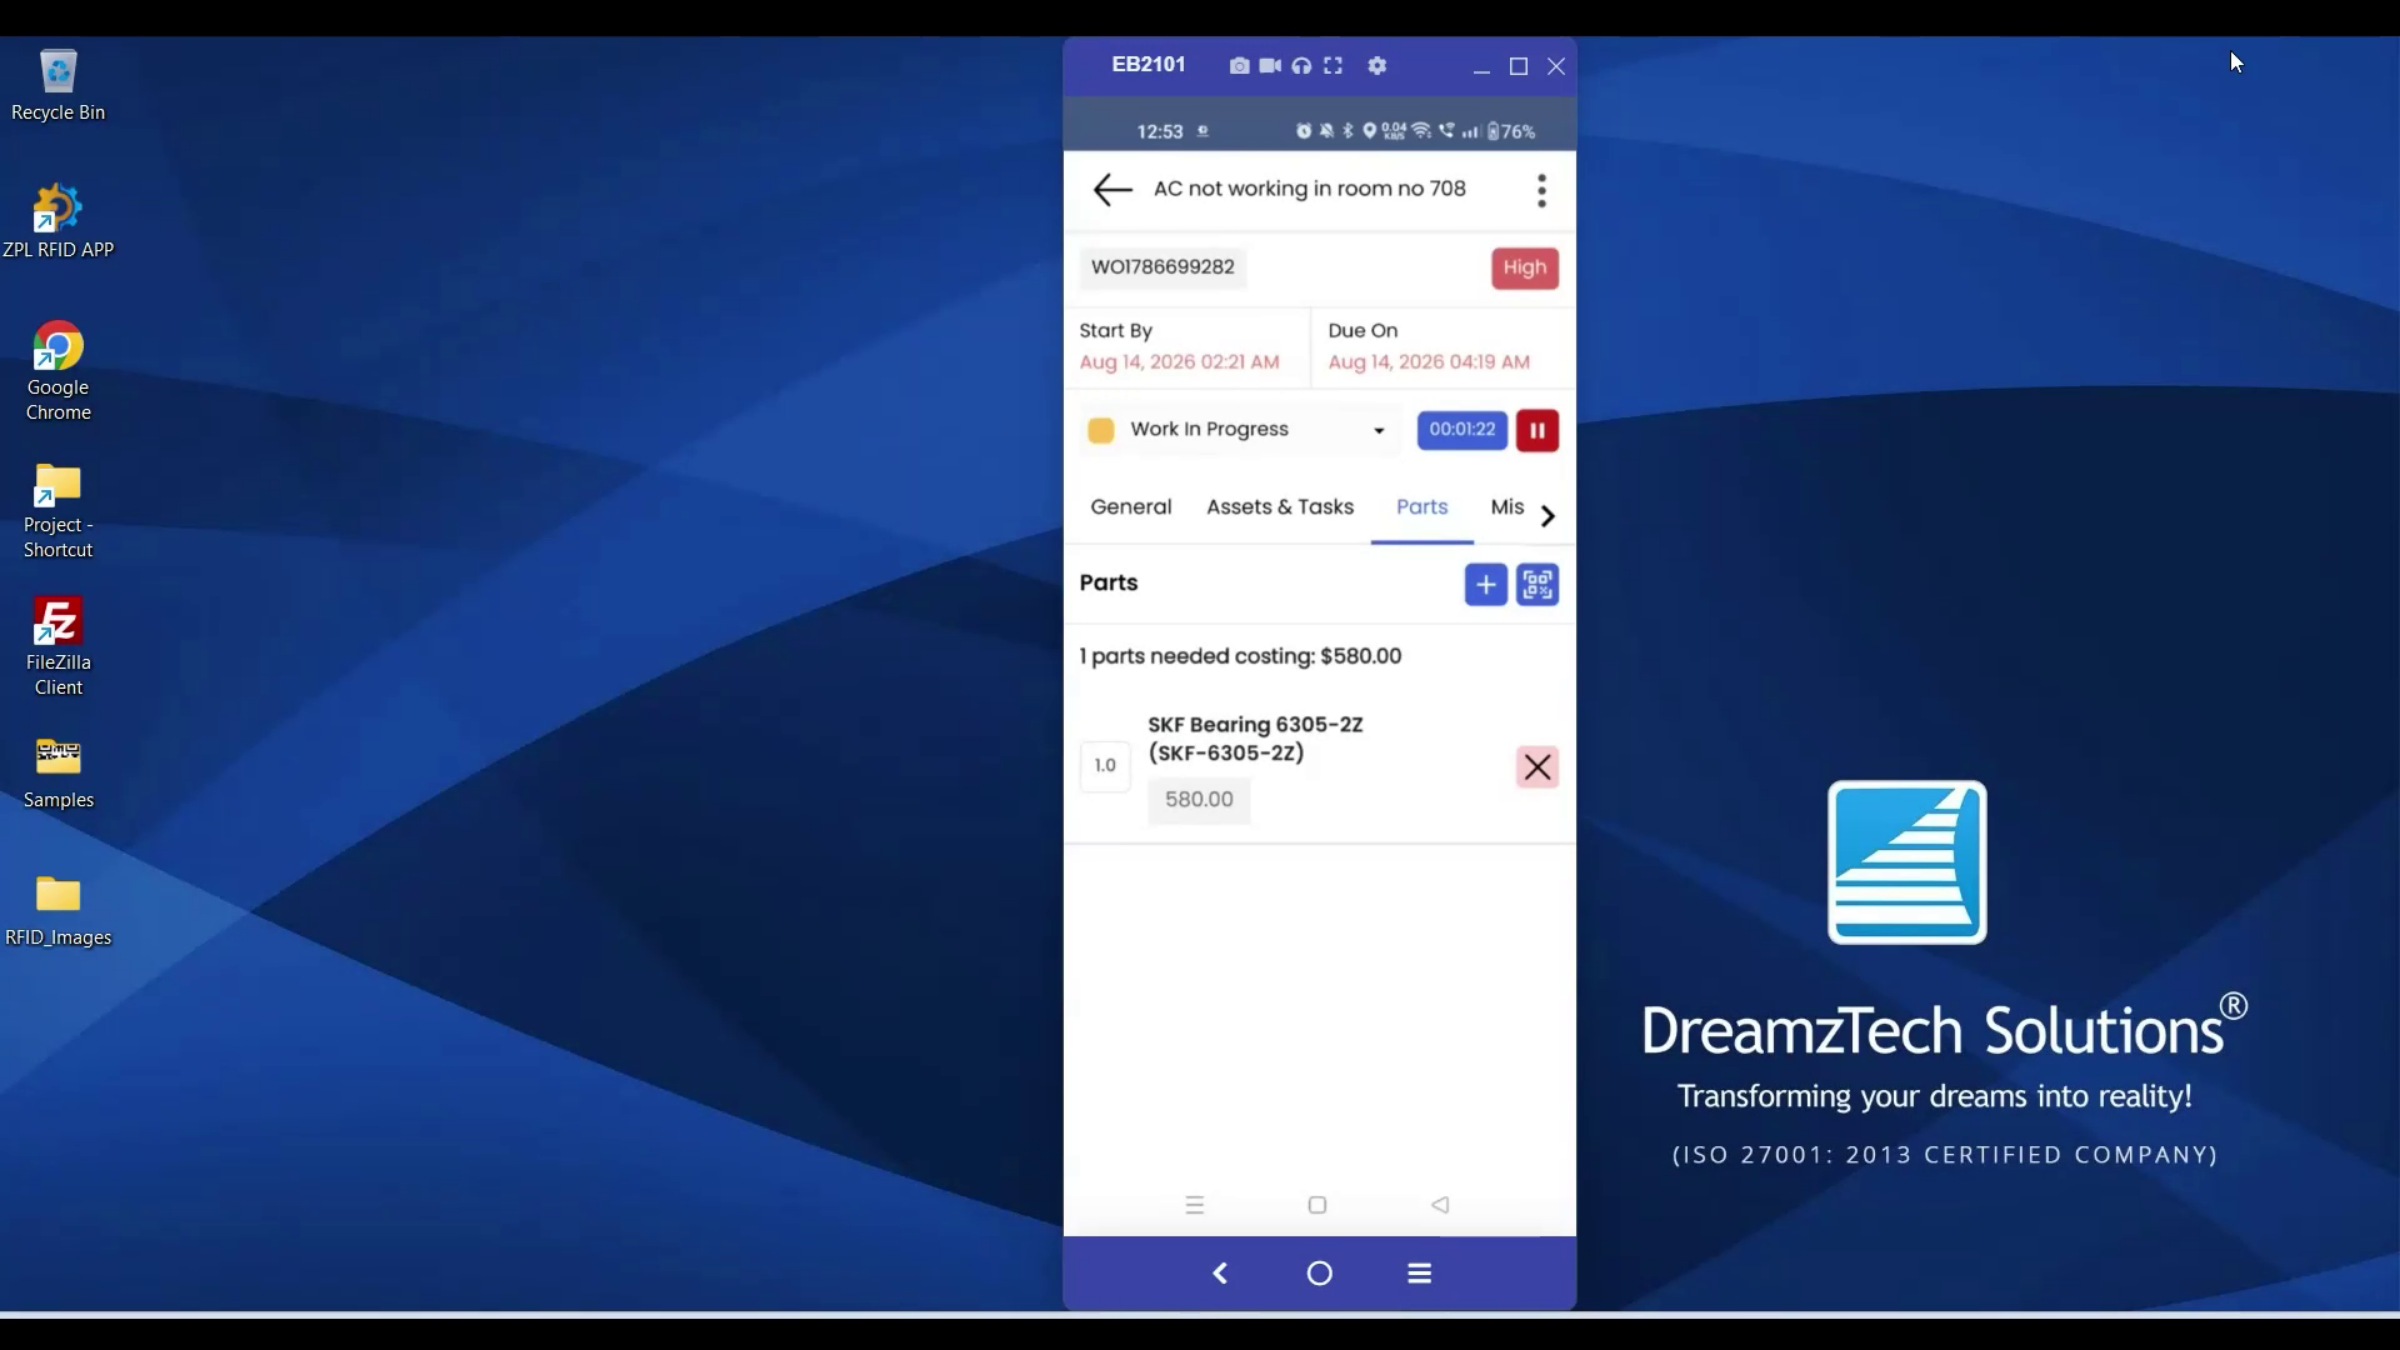This screenshot has width=2400, height=1350.
Task: Open Google Chrome from the desktop
Action: [58, 371]
